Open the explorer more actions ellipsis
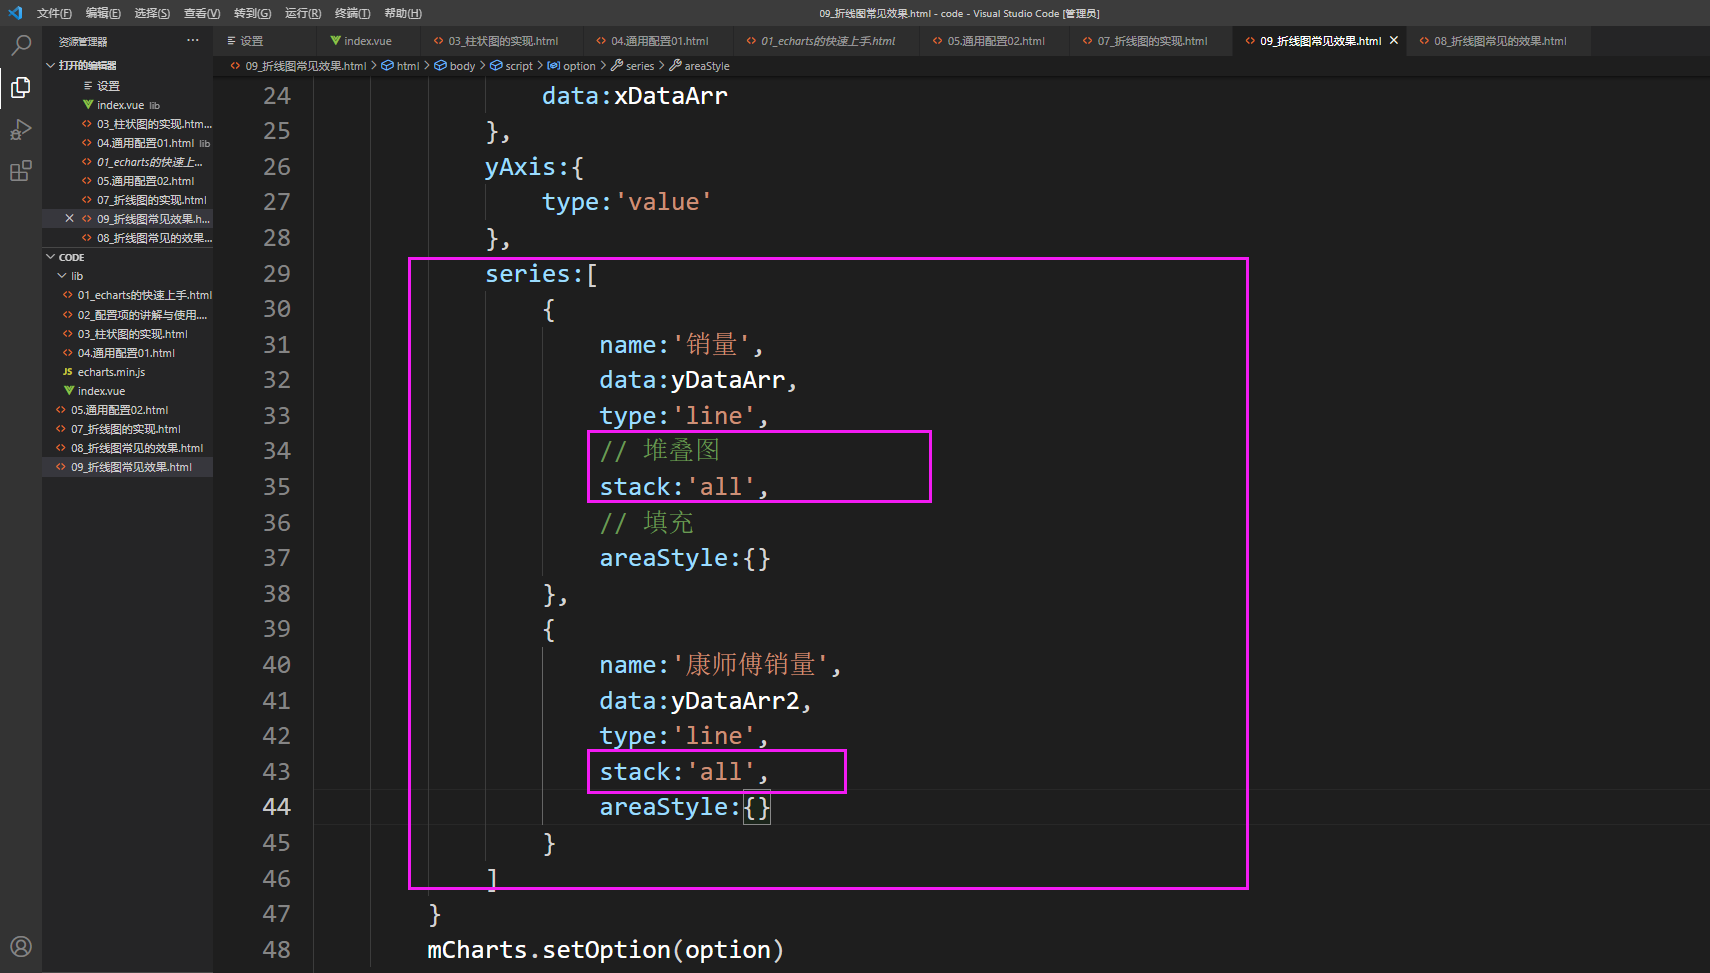The image size is (1710, 973). point(192,41)
